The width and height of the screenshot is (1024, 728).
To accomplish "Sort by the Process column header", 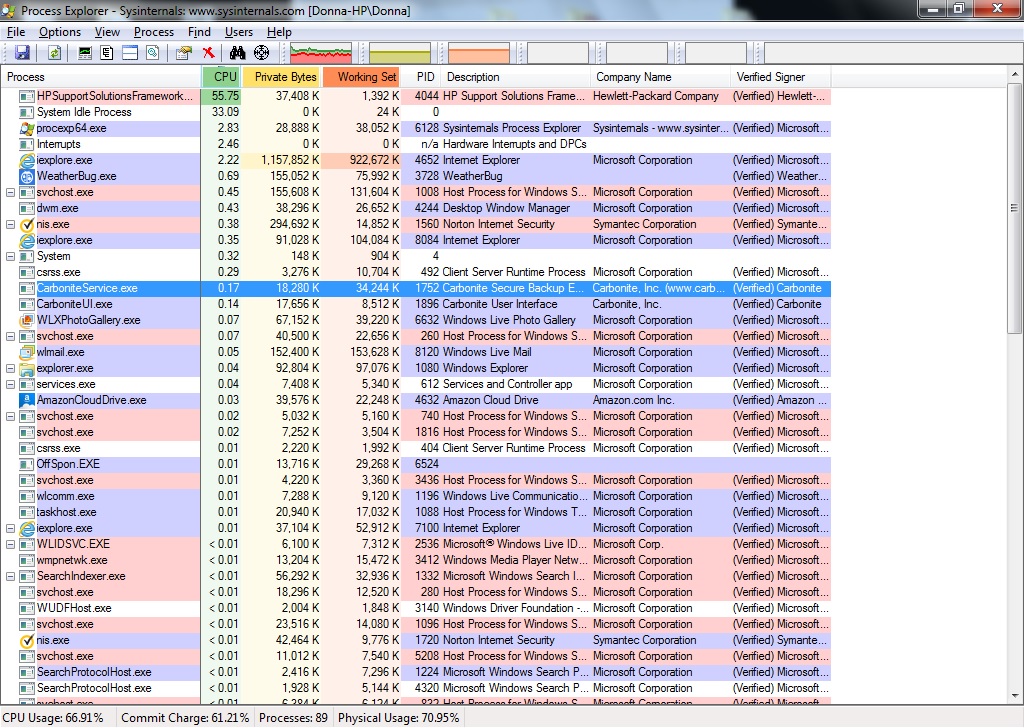I will (101, 77).
